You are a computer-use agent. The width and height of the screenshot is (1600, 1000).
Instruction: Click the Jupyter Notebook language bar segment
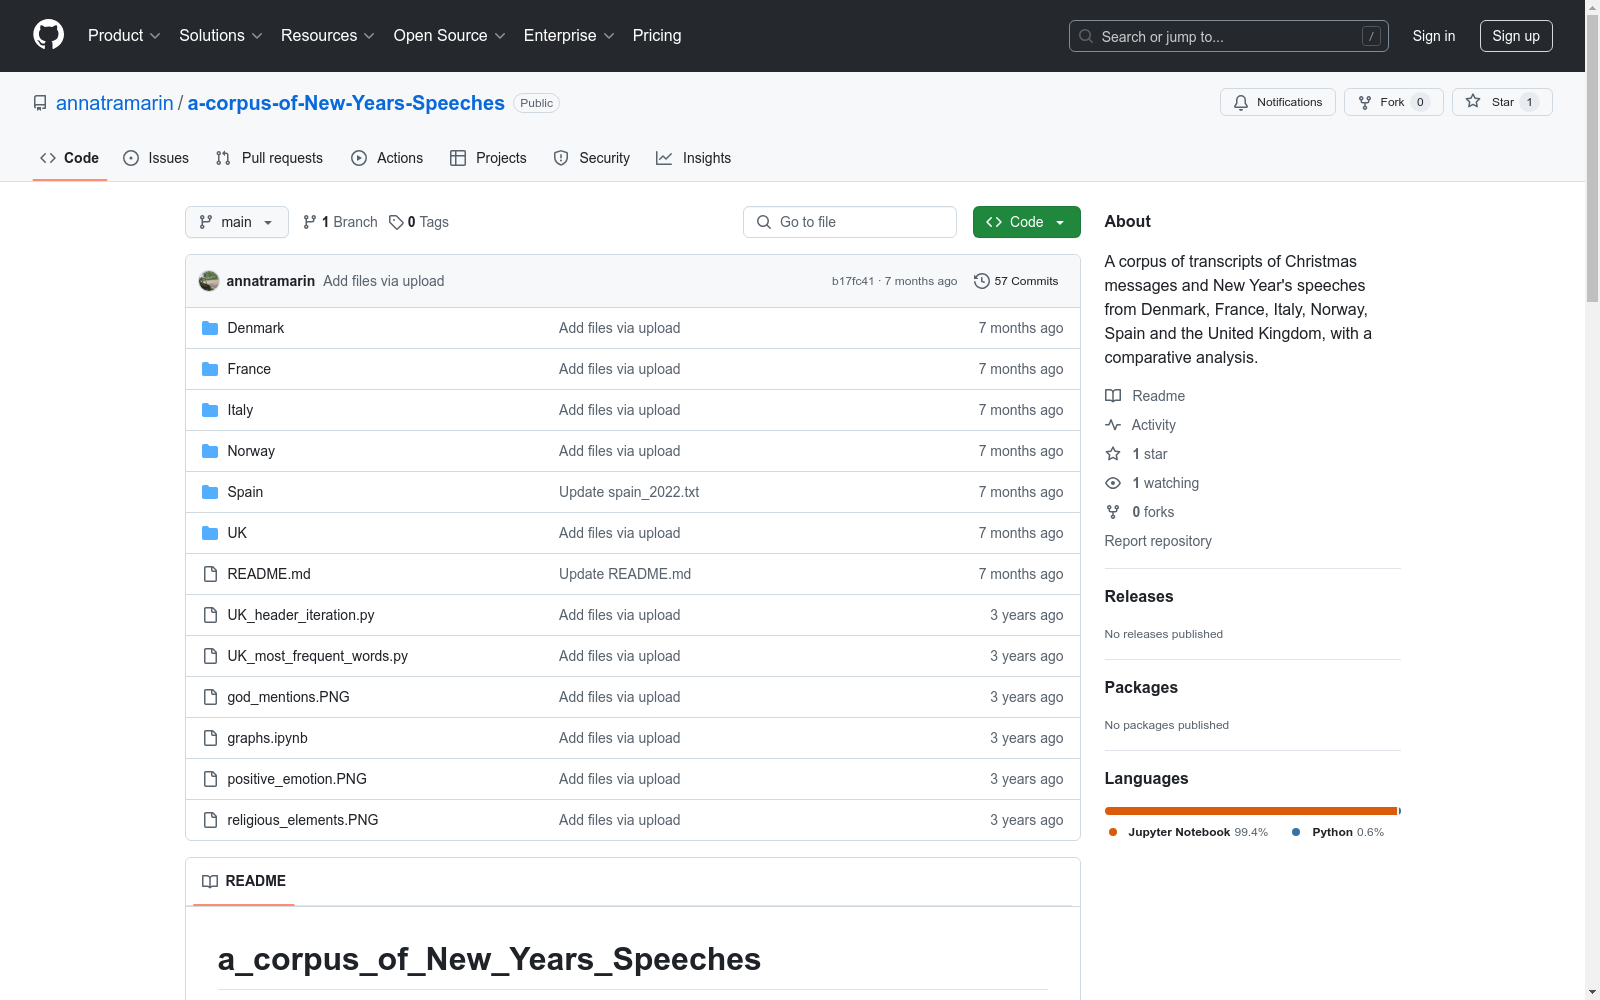pos(1250,811)
